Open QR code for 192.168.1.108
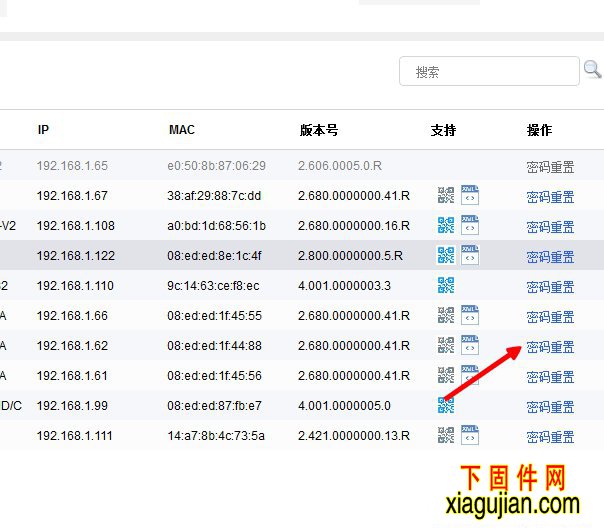 446,225
